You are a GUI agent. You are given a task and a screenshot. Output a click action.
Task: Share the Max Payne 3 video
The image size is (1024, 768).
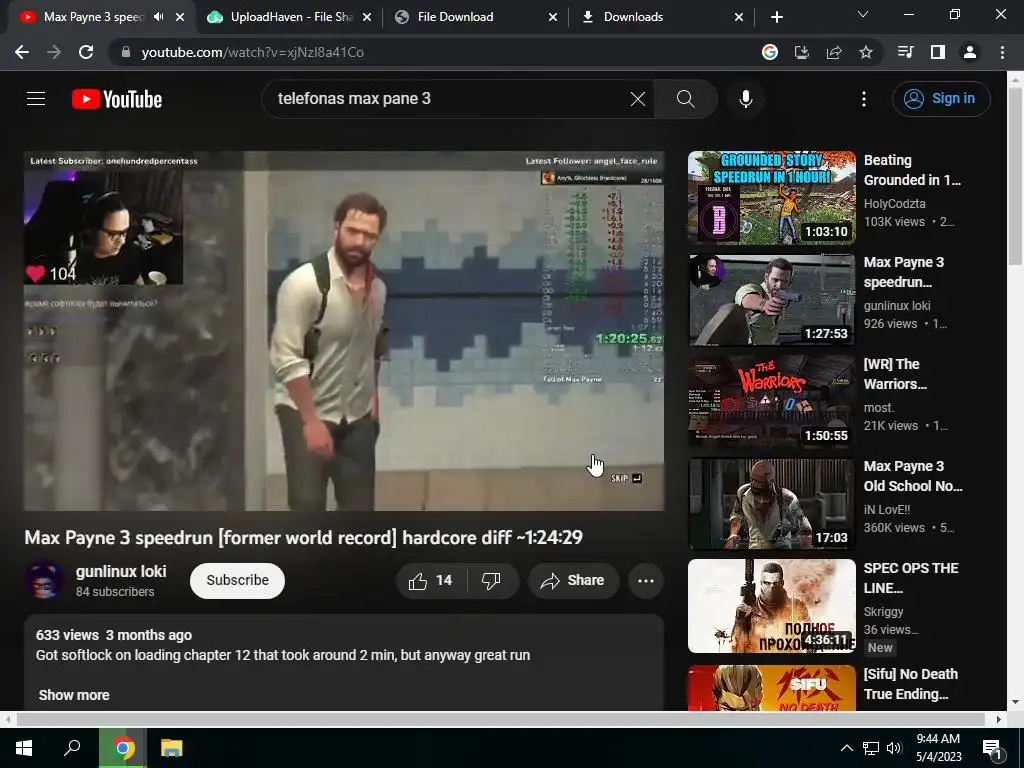tap(573, 581)
